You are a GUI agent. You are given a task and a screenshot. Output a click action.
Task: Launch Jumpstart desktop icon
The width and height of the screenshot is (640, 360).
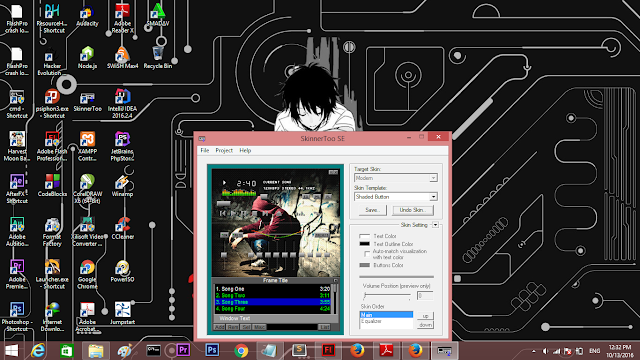point(122,313)
